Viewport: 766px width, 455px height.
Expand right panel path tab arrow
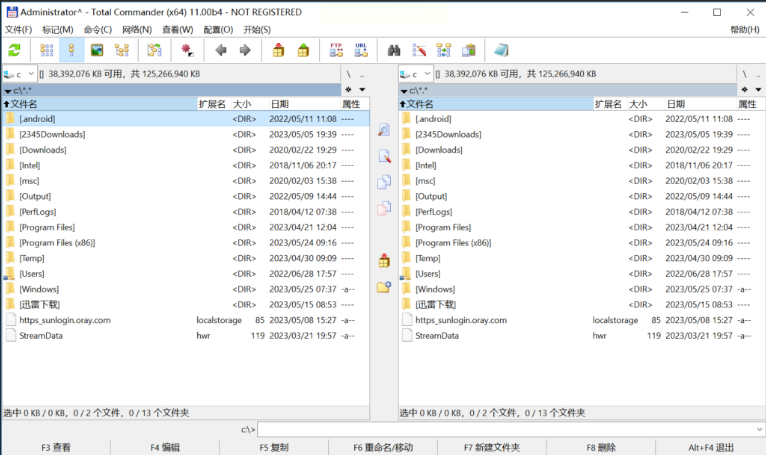(x=404, y=91)
